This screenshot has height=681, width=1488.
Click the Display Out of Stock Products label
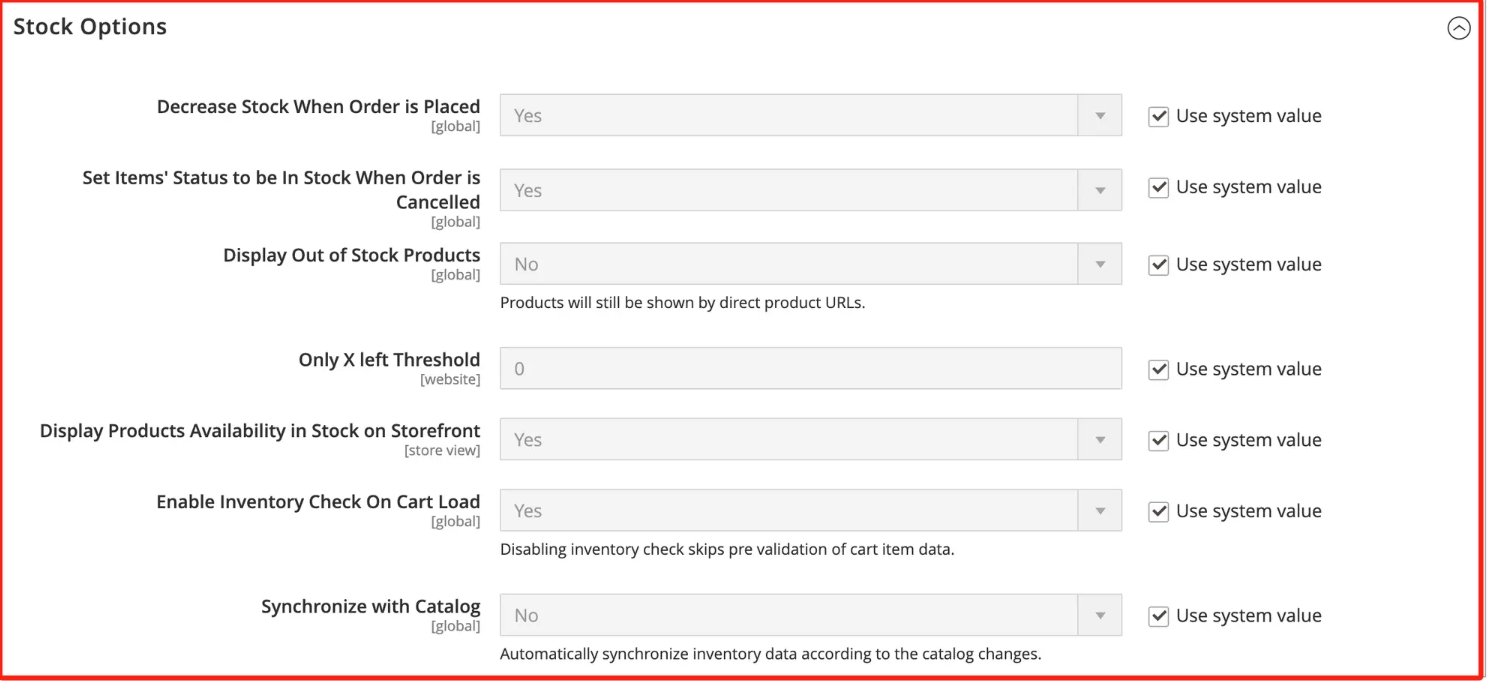[x=352, y=255]
